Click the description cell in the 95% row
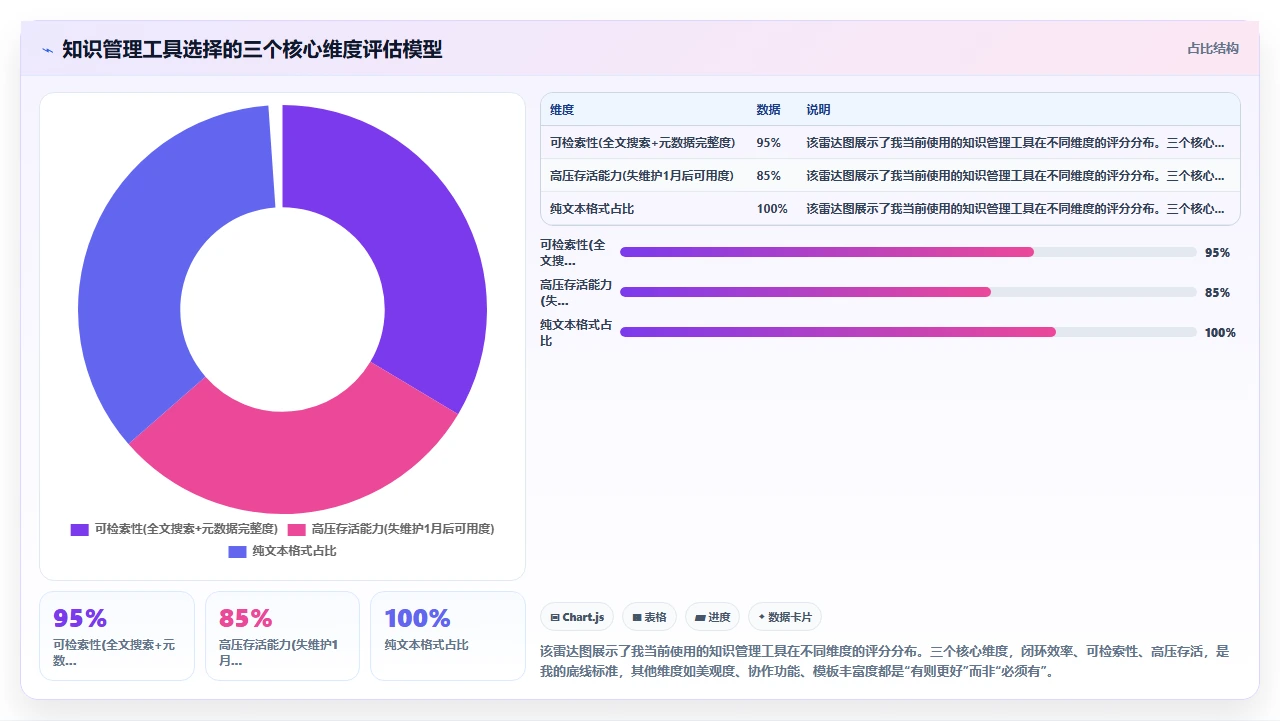 [x=1017, y=143]
